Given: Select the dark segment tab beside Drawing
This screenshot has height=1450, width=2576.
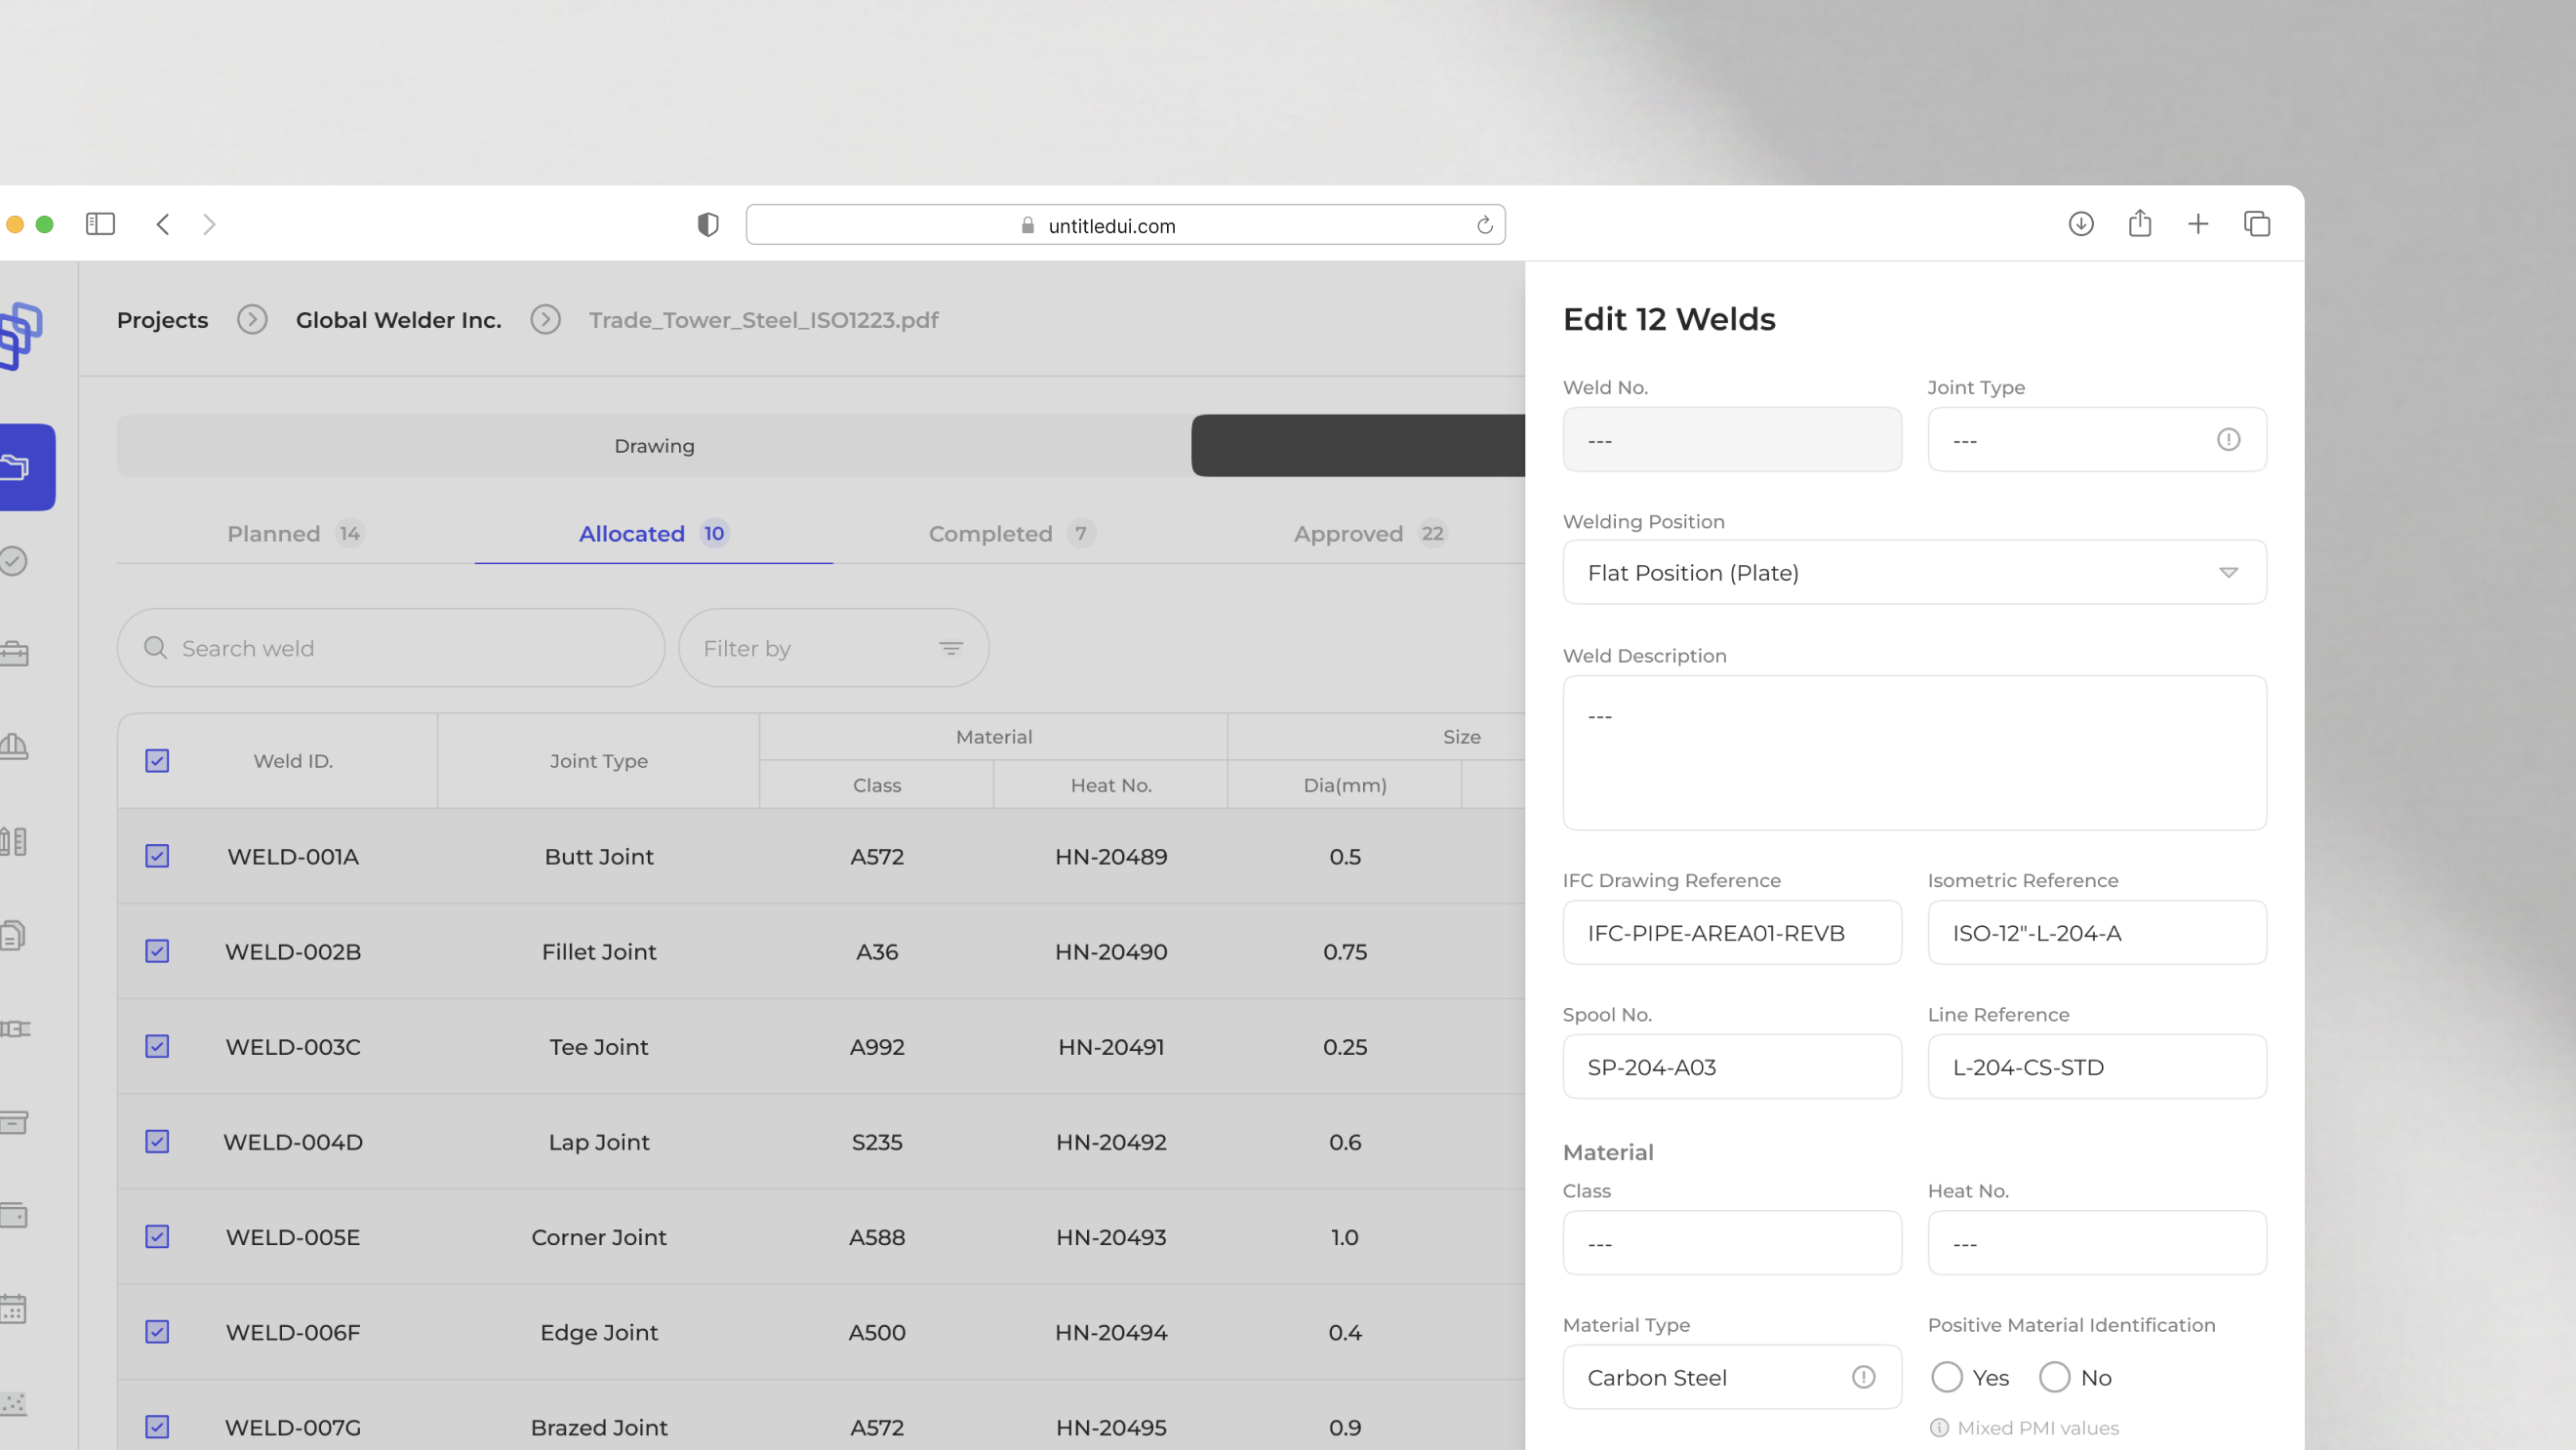Looking at the screenshot, I should pyautogui.click(x=1358, y=446).
